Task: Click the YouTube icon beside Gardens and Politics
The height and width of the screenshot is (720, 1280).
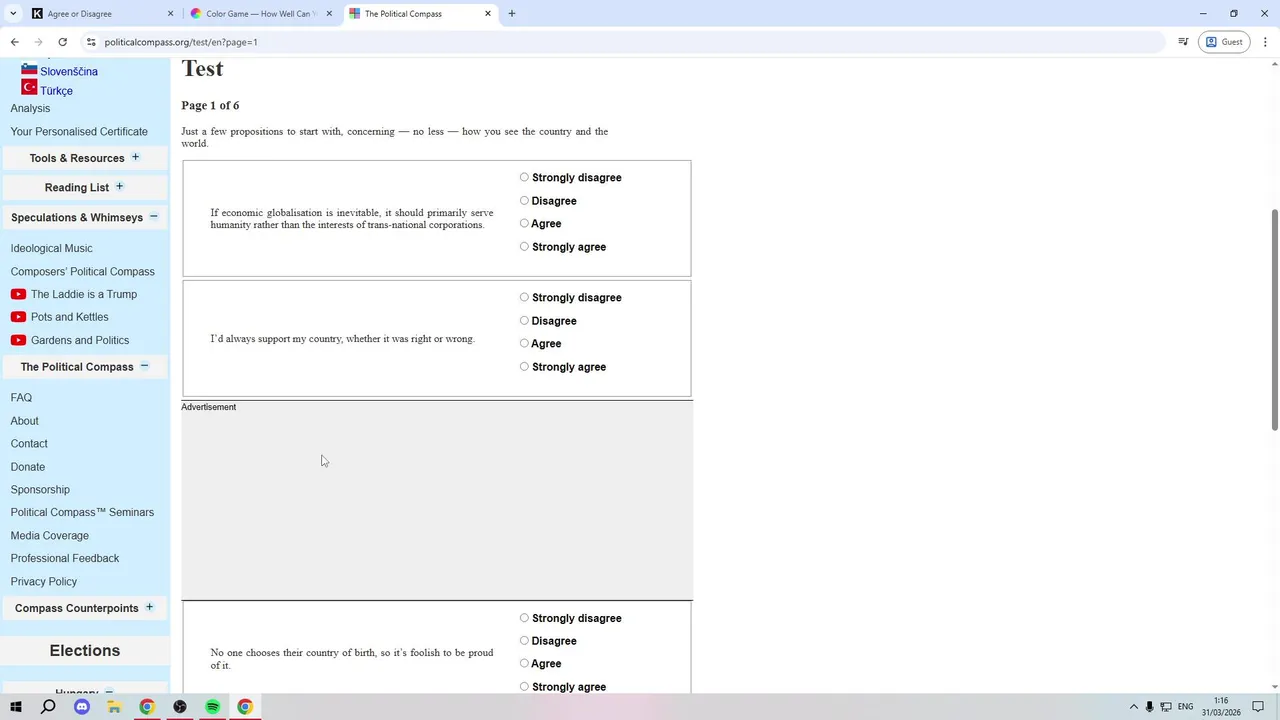Action: (18, 340)
